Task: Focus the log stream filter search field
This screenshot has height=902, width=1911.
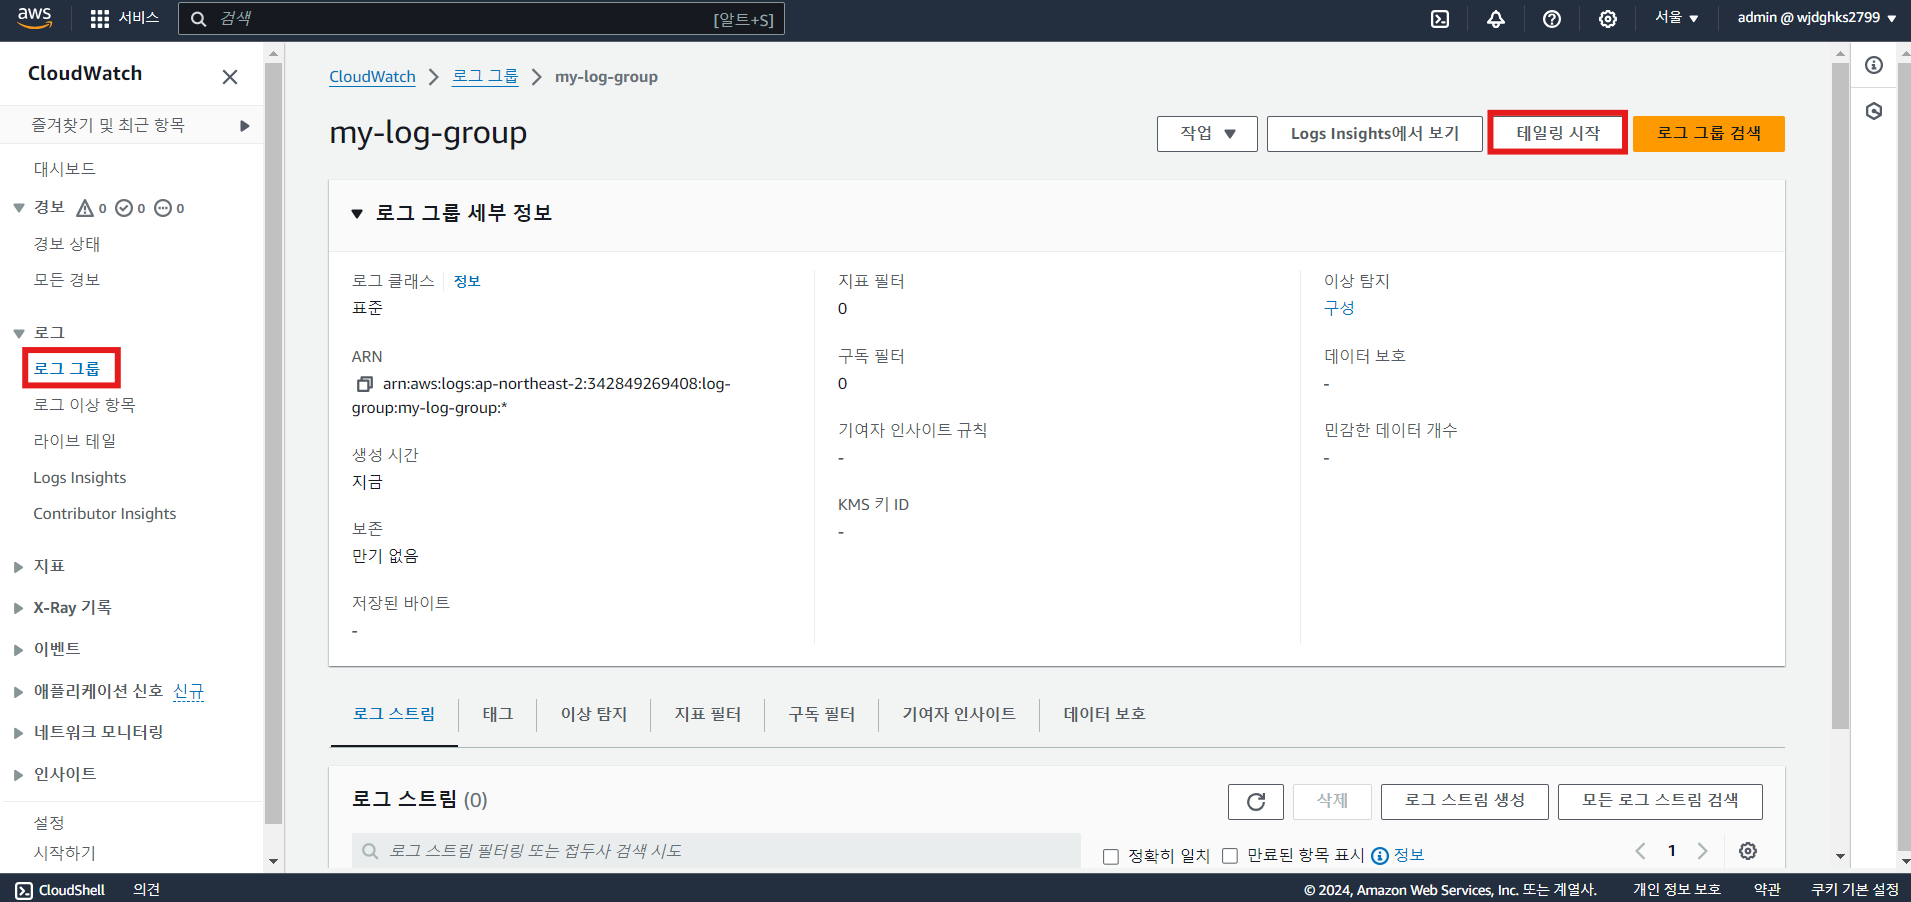Action: (x=716, y=851)
